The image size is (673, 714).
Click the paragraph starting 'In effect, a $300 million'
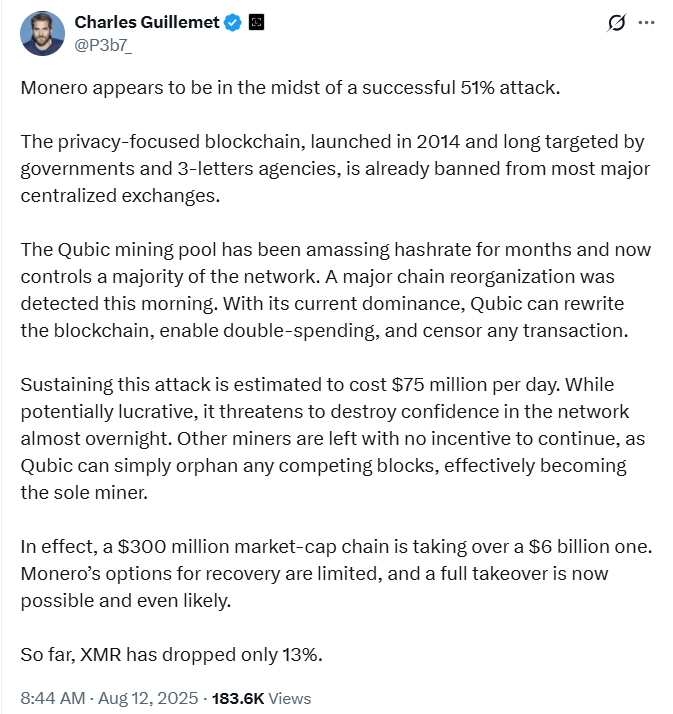(336, 573)
